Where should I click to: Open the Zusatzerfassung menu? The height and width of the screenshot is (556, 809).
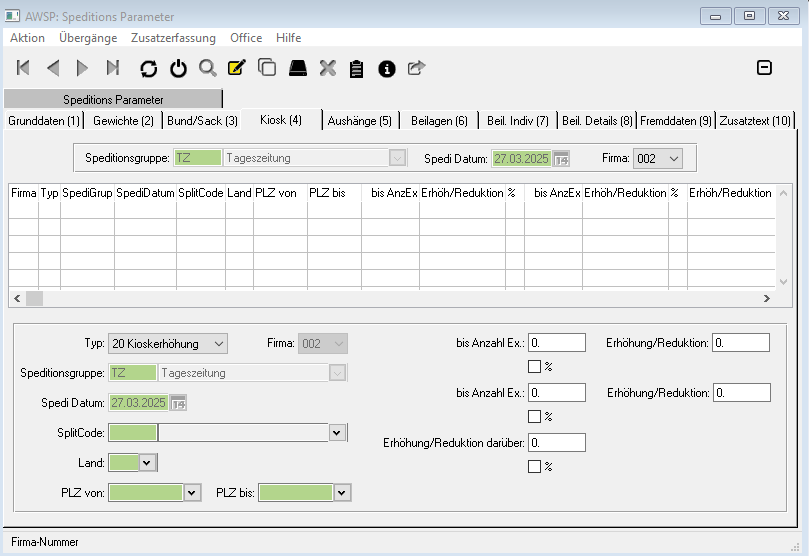click(172, 38)
